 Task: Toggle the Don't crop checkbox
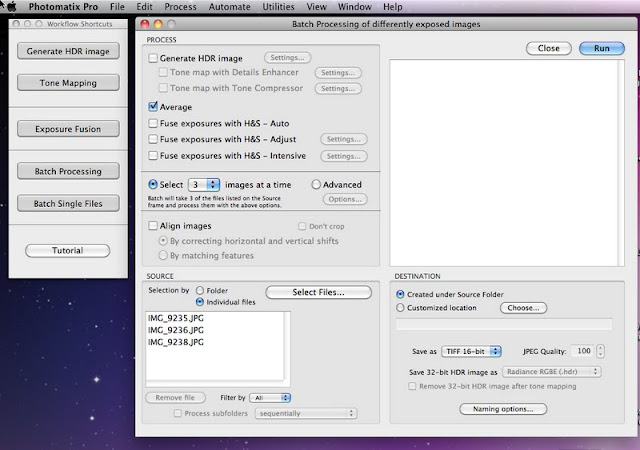click(302, 226)
